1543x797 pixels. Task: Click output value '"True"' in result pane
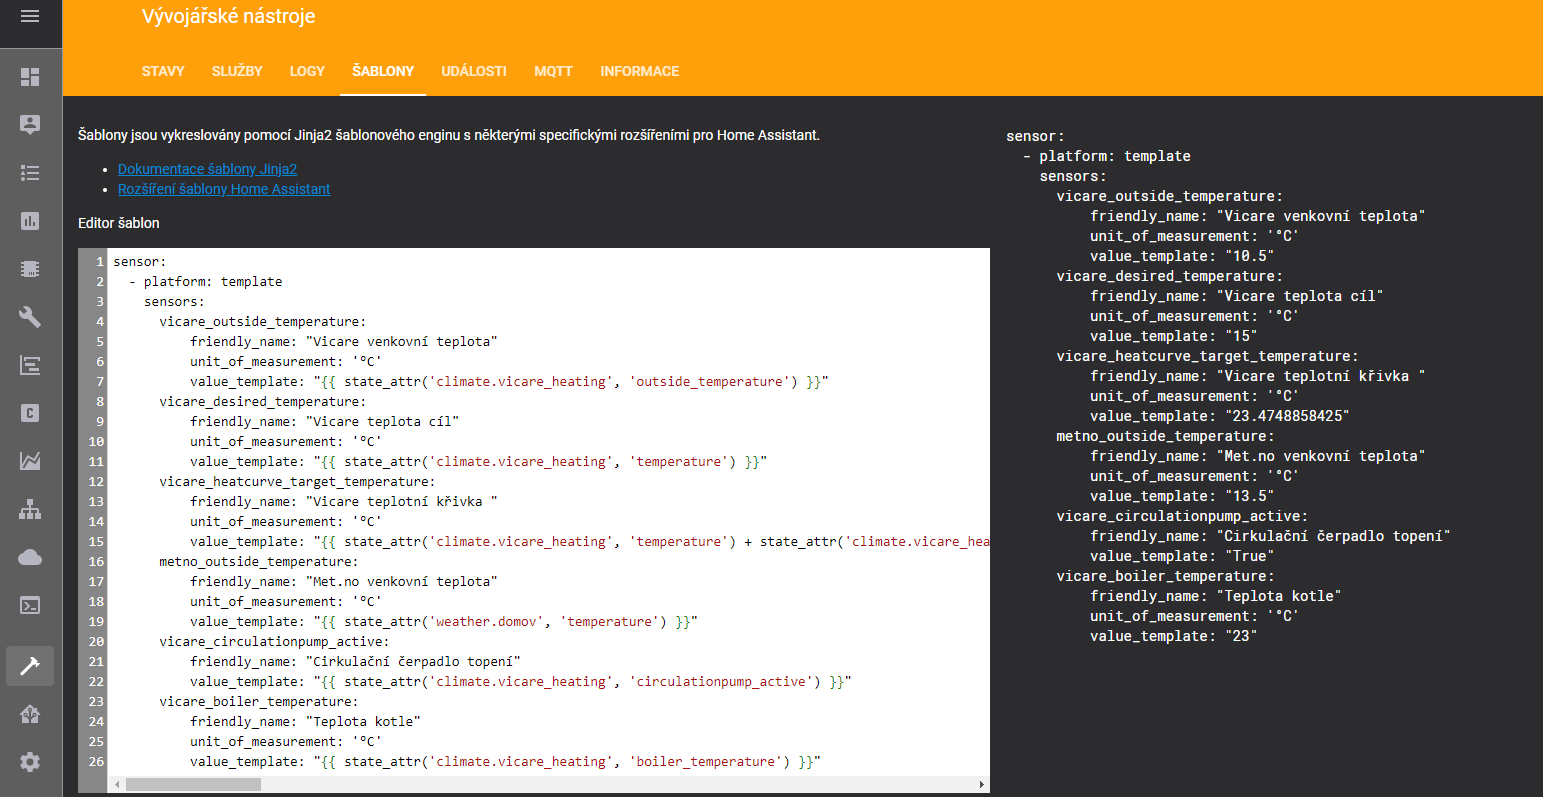(1250, 556)
